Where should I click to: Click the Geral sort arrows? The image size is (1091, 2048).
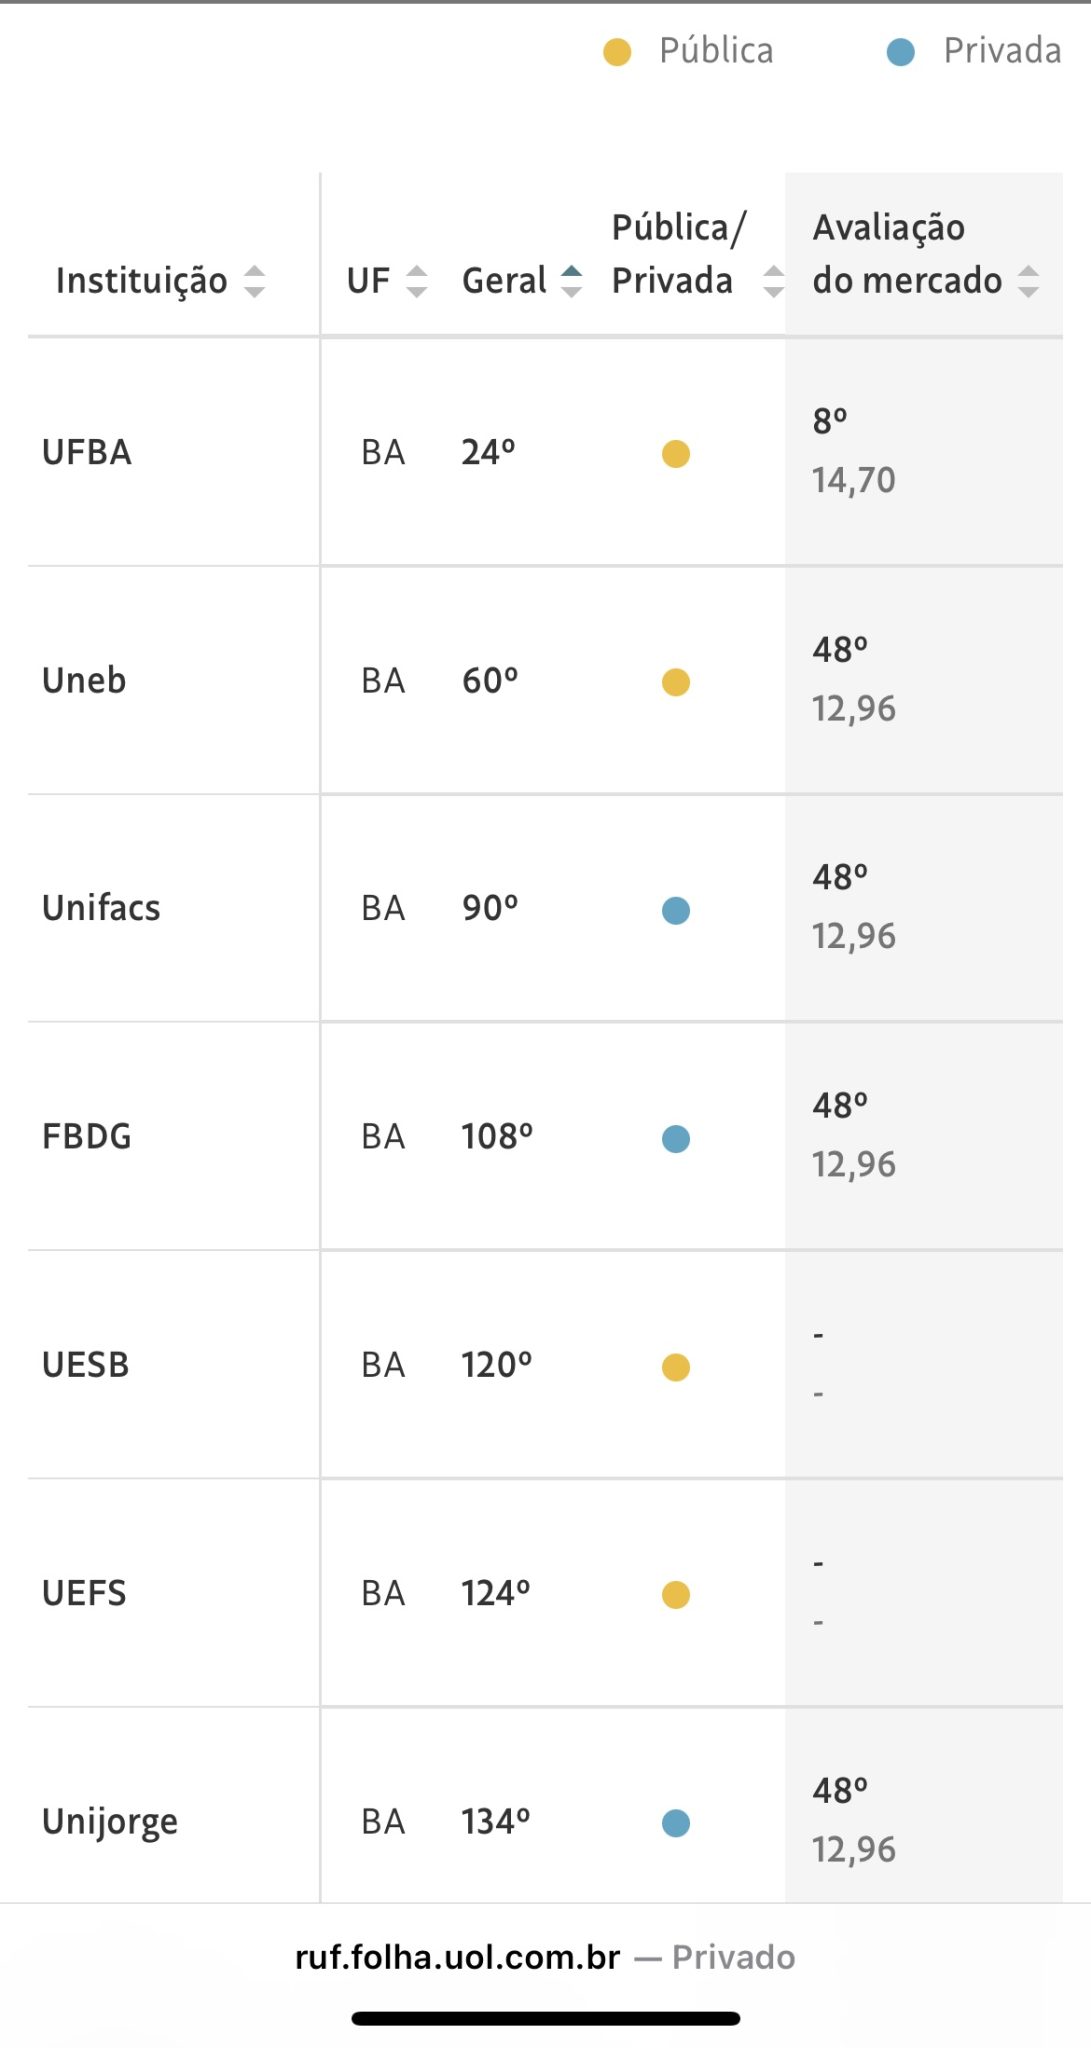click(571, 281)
